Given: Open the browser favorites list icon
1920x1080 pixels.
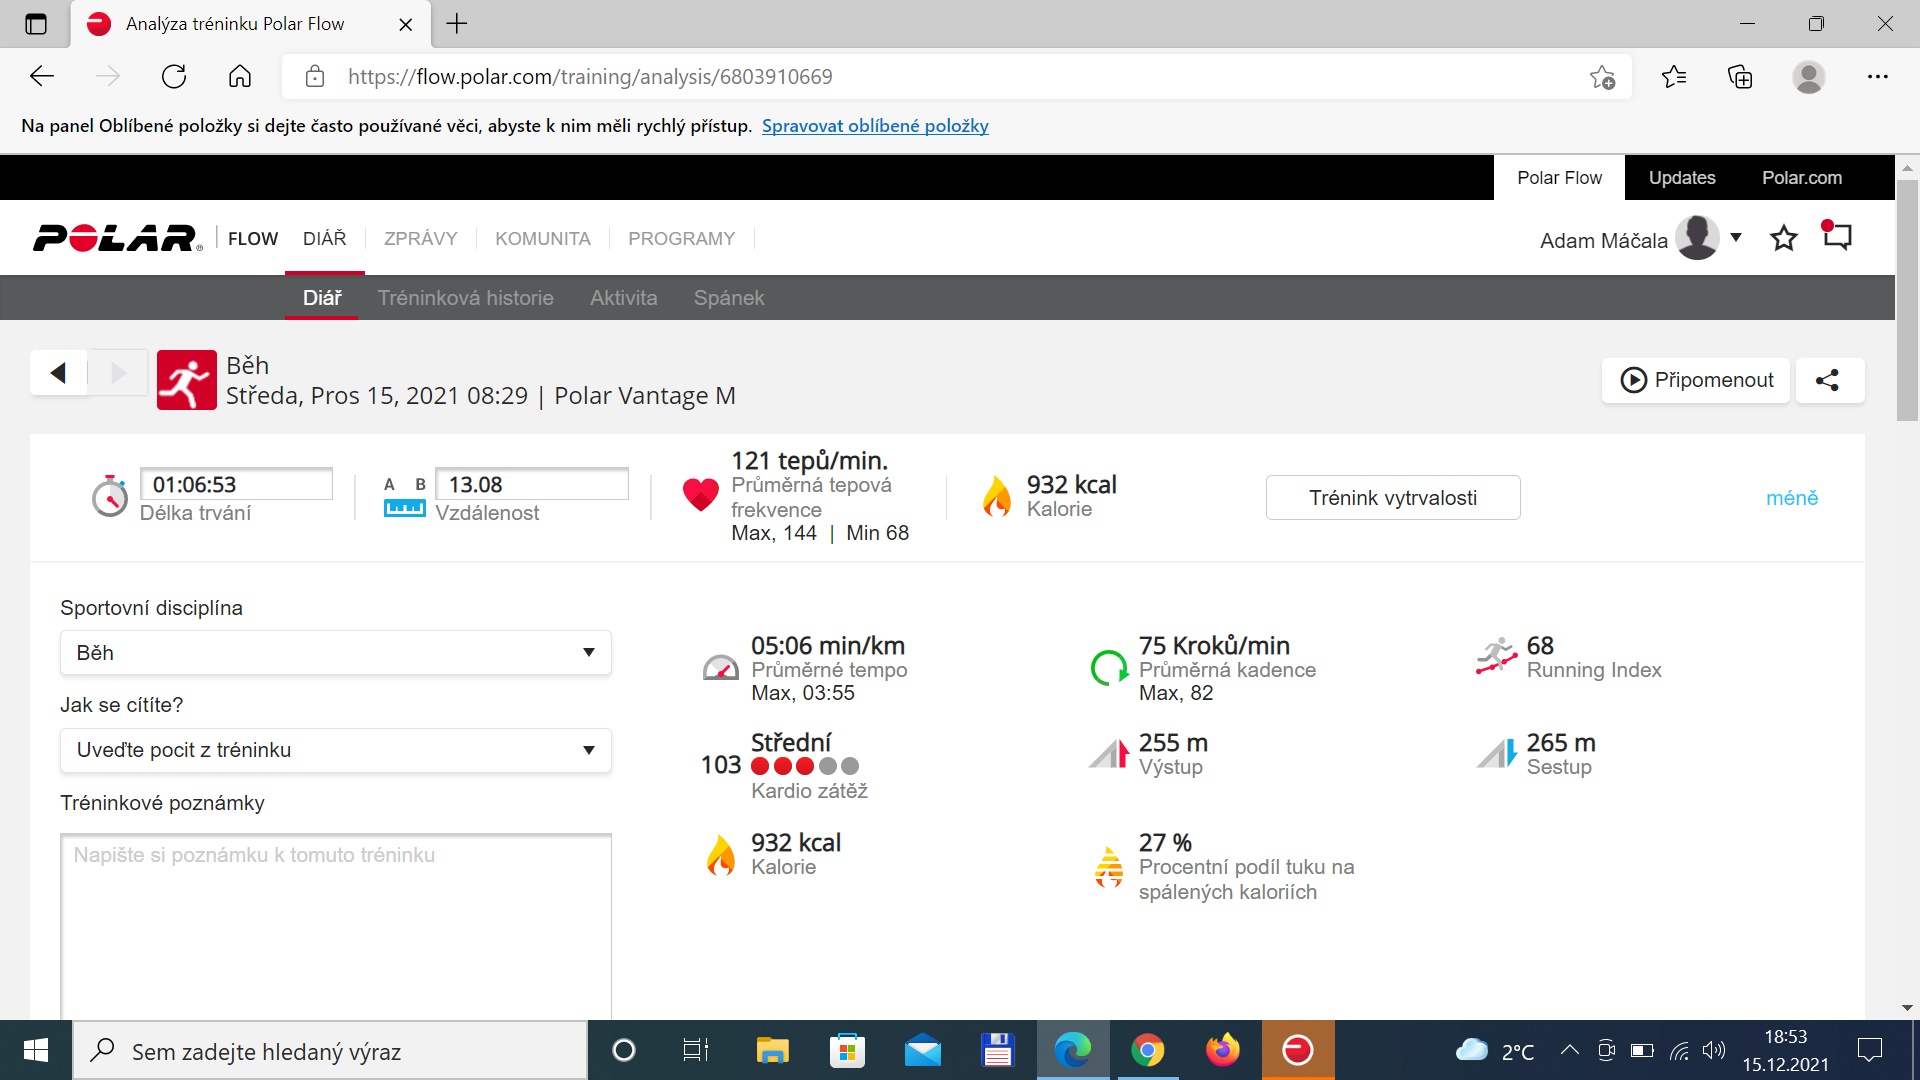Looking at the screenshot, I should [1674, 77].
